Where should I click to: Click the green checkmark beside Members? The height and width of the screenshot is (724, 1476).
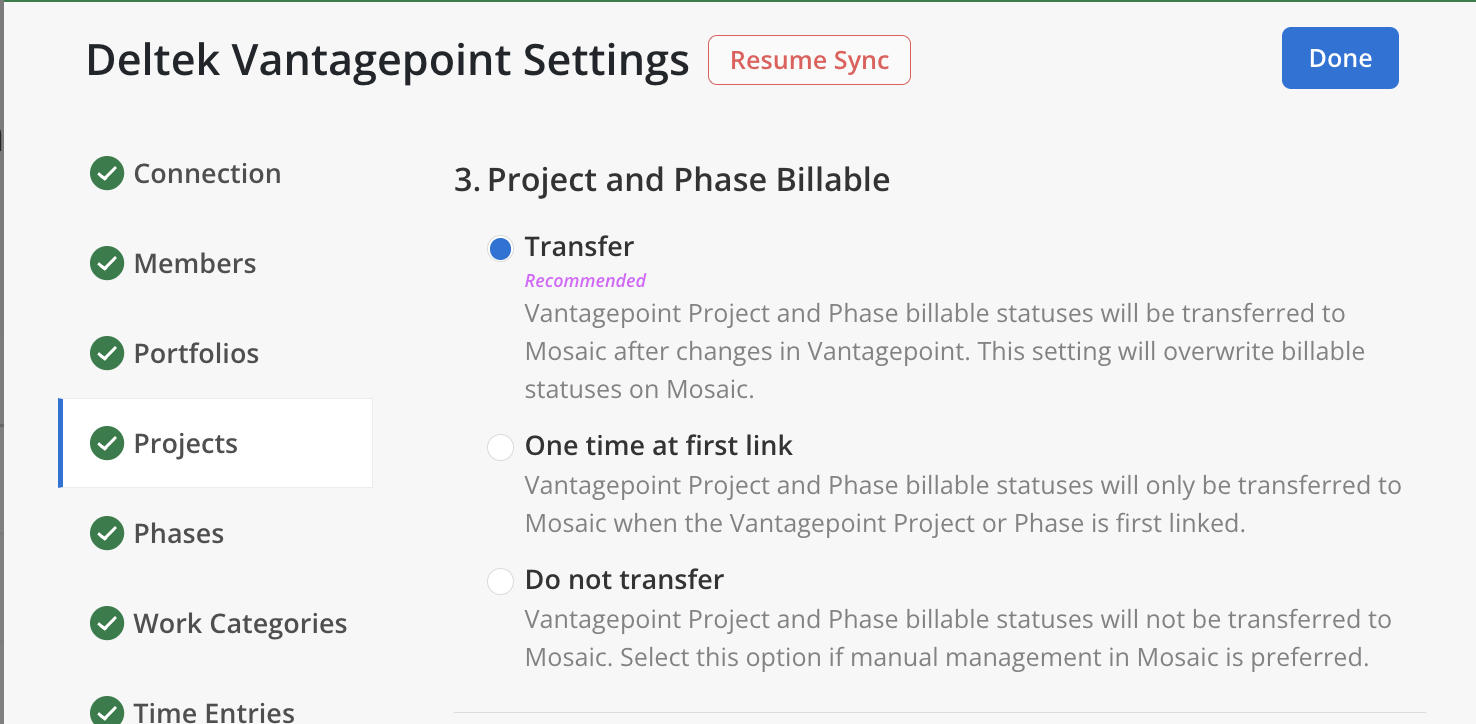tap(107, 264)
